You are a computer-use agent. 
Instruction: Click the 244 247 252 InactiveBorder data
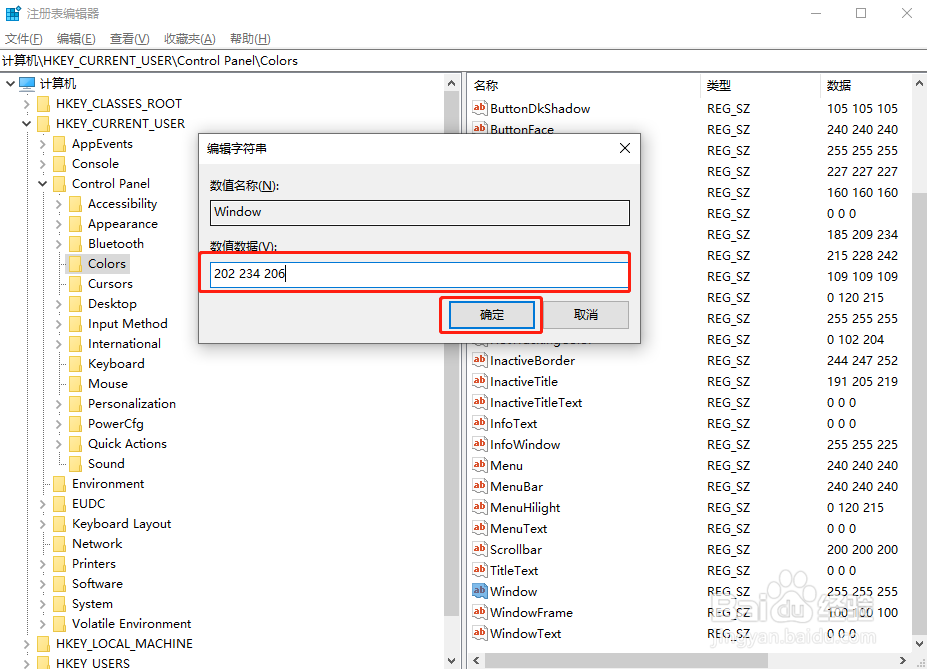pyautogui.click(x=862, y=361)
